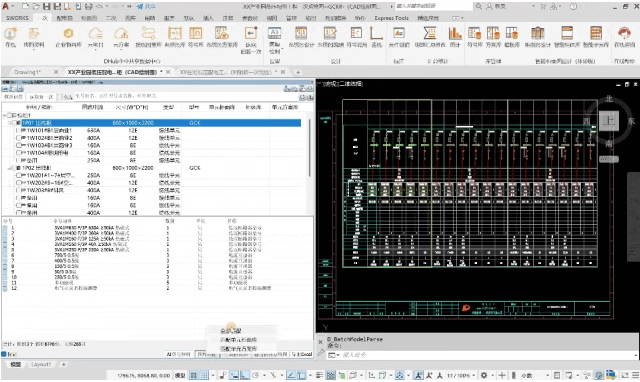
Task: Click the online customer service headset icon
Action: pyautogui.click(x=624, y=33)
